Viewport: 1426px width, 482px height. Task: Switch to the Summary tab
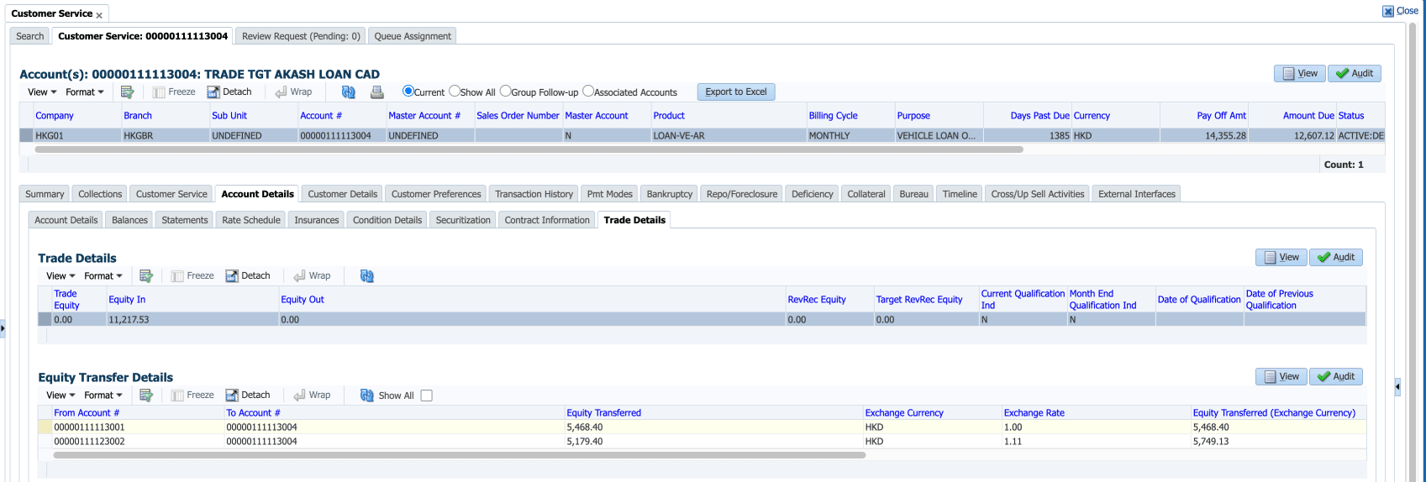(x=44, y=194)
